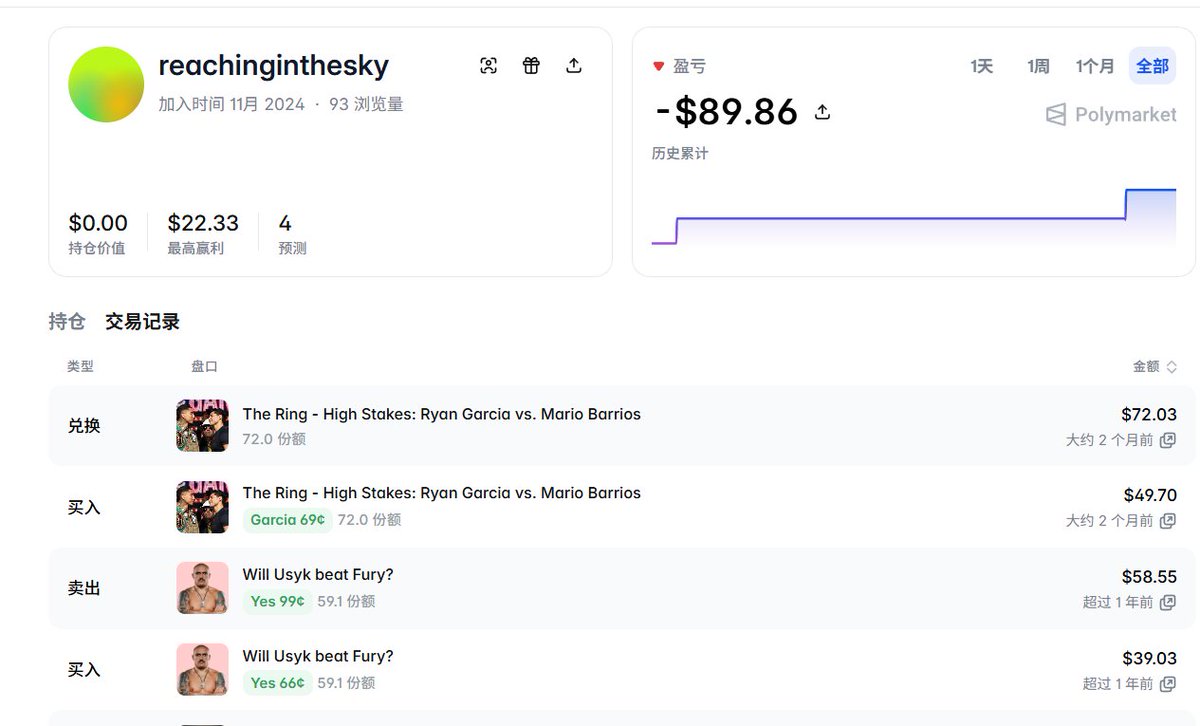Select the 1个月 time range
The image size is (1200, 726).
click(x=1094, y=66)
